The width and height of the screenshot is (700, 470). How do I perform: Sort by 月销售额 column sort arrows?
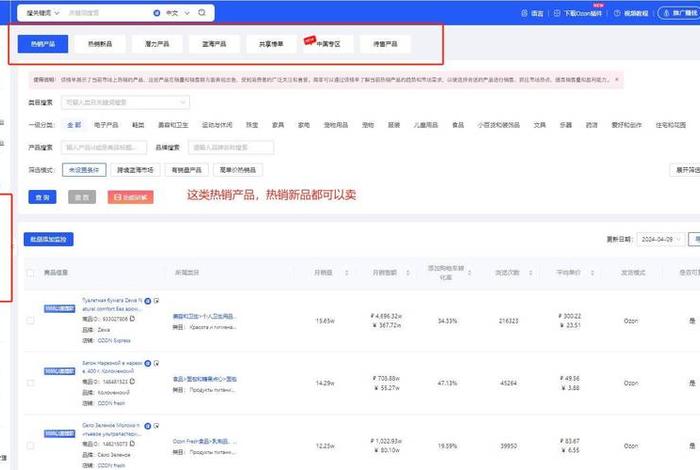408,273
